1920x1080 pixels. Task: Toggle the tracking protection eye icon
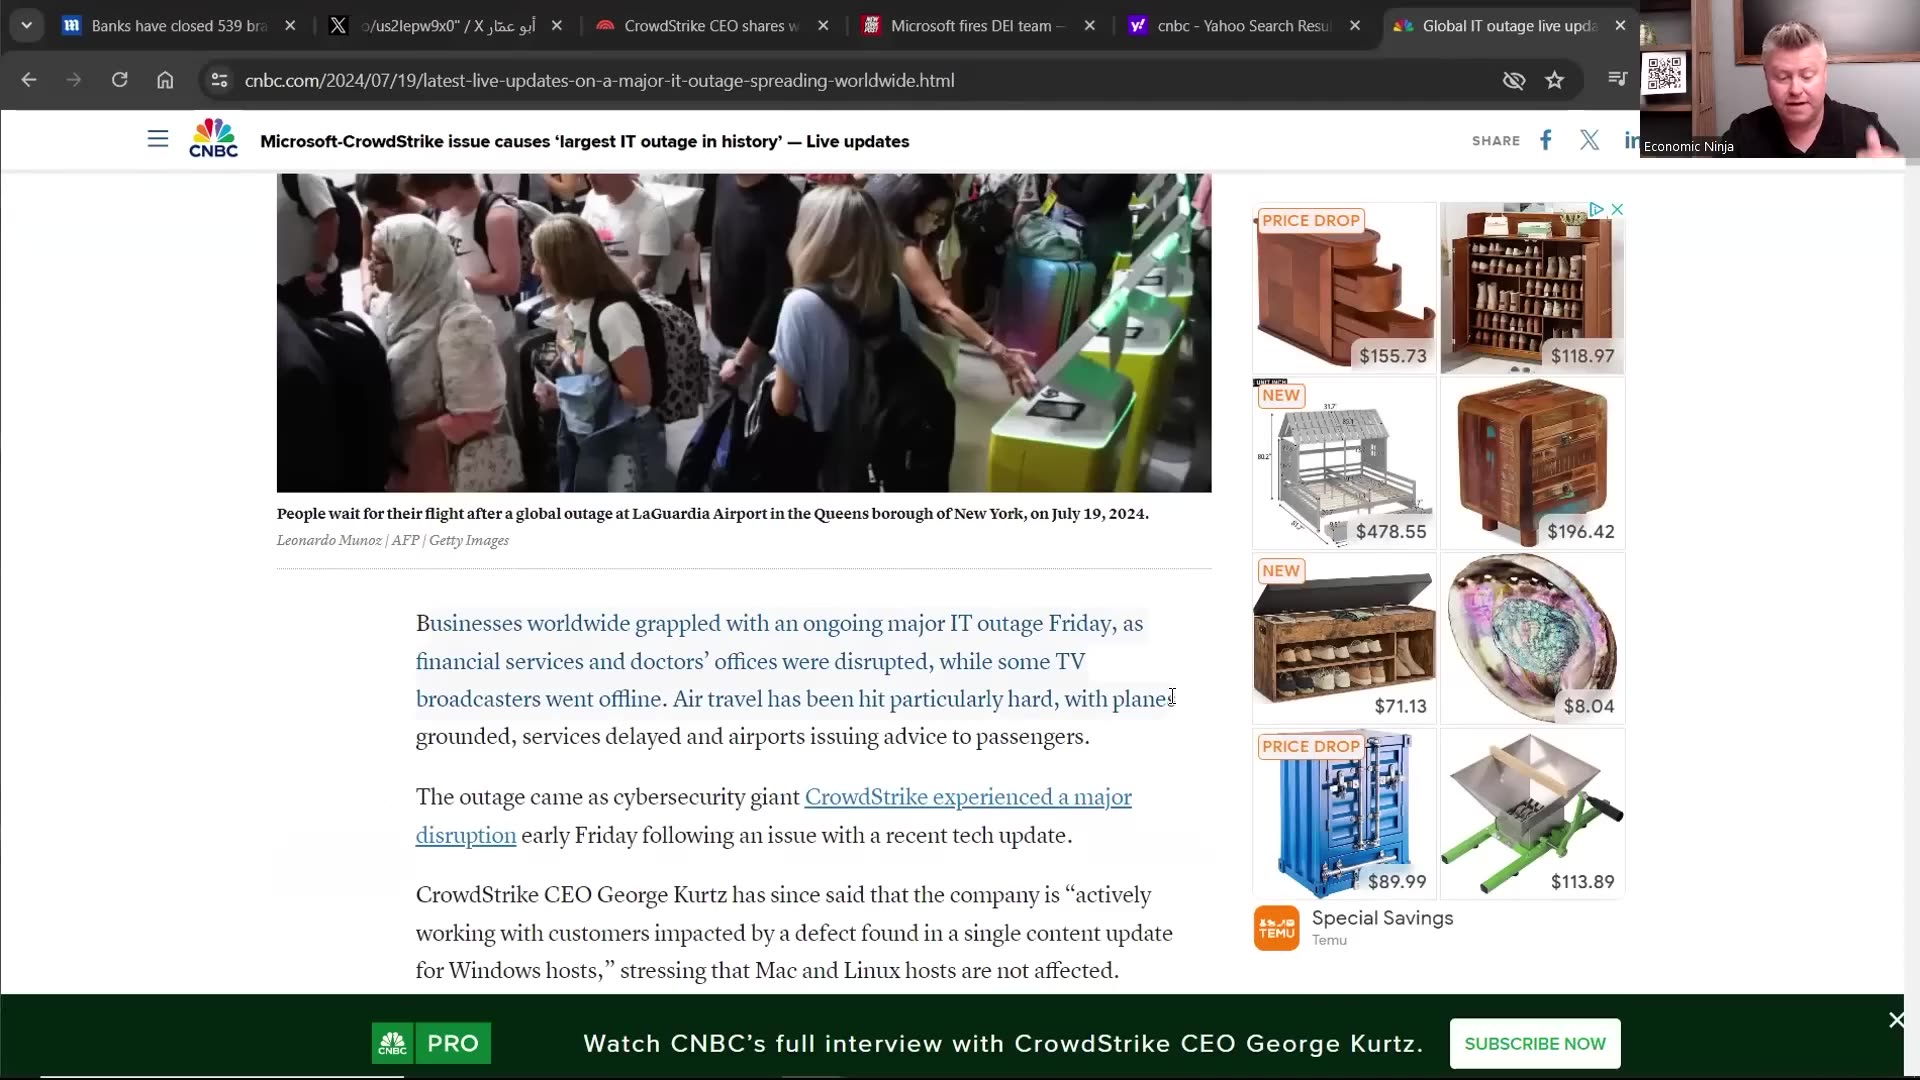coord(1513,80)
